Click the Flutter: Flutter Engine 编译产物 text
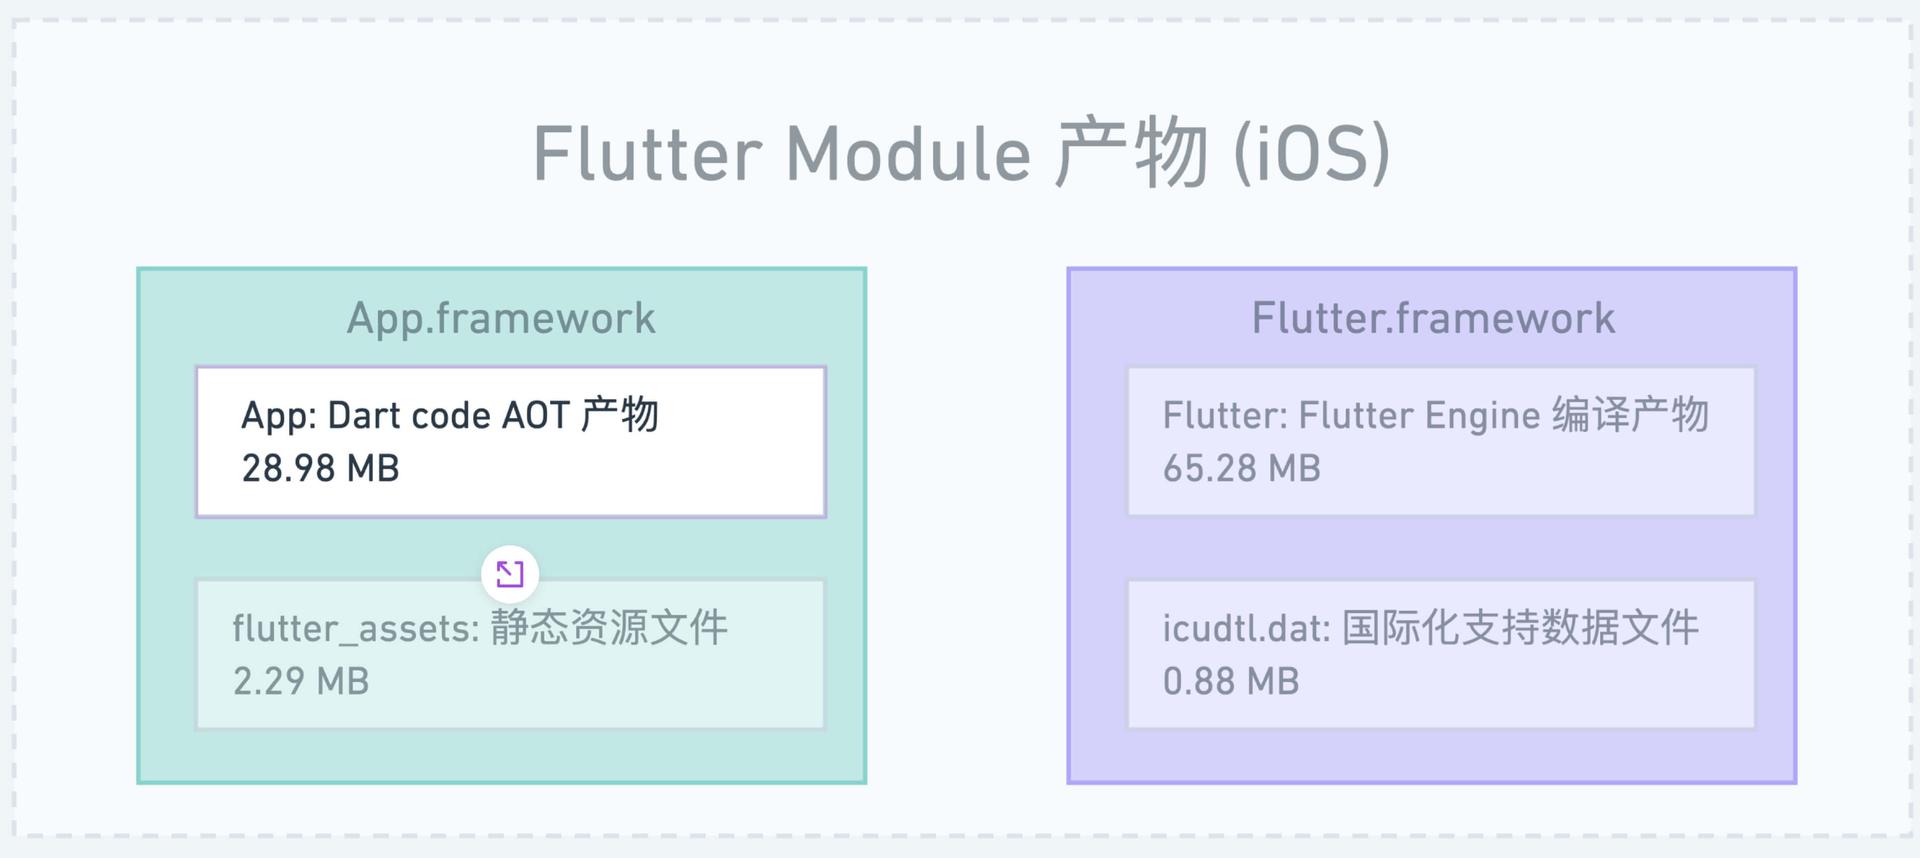Screen dimensions: 1920x858 tap(1435, 415)
